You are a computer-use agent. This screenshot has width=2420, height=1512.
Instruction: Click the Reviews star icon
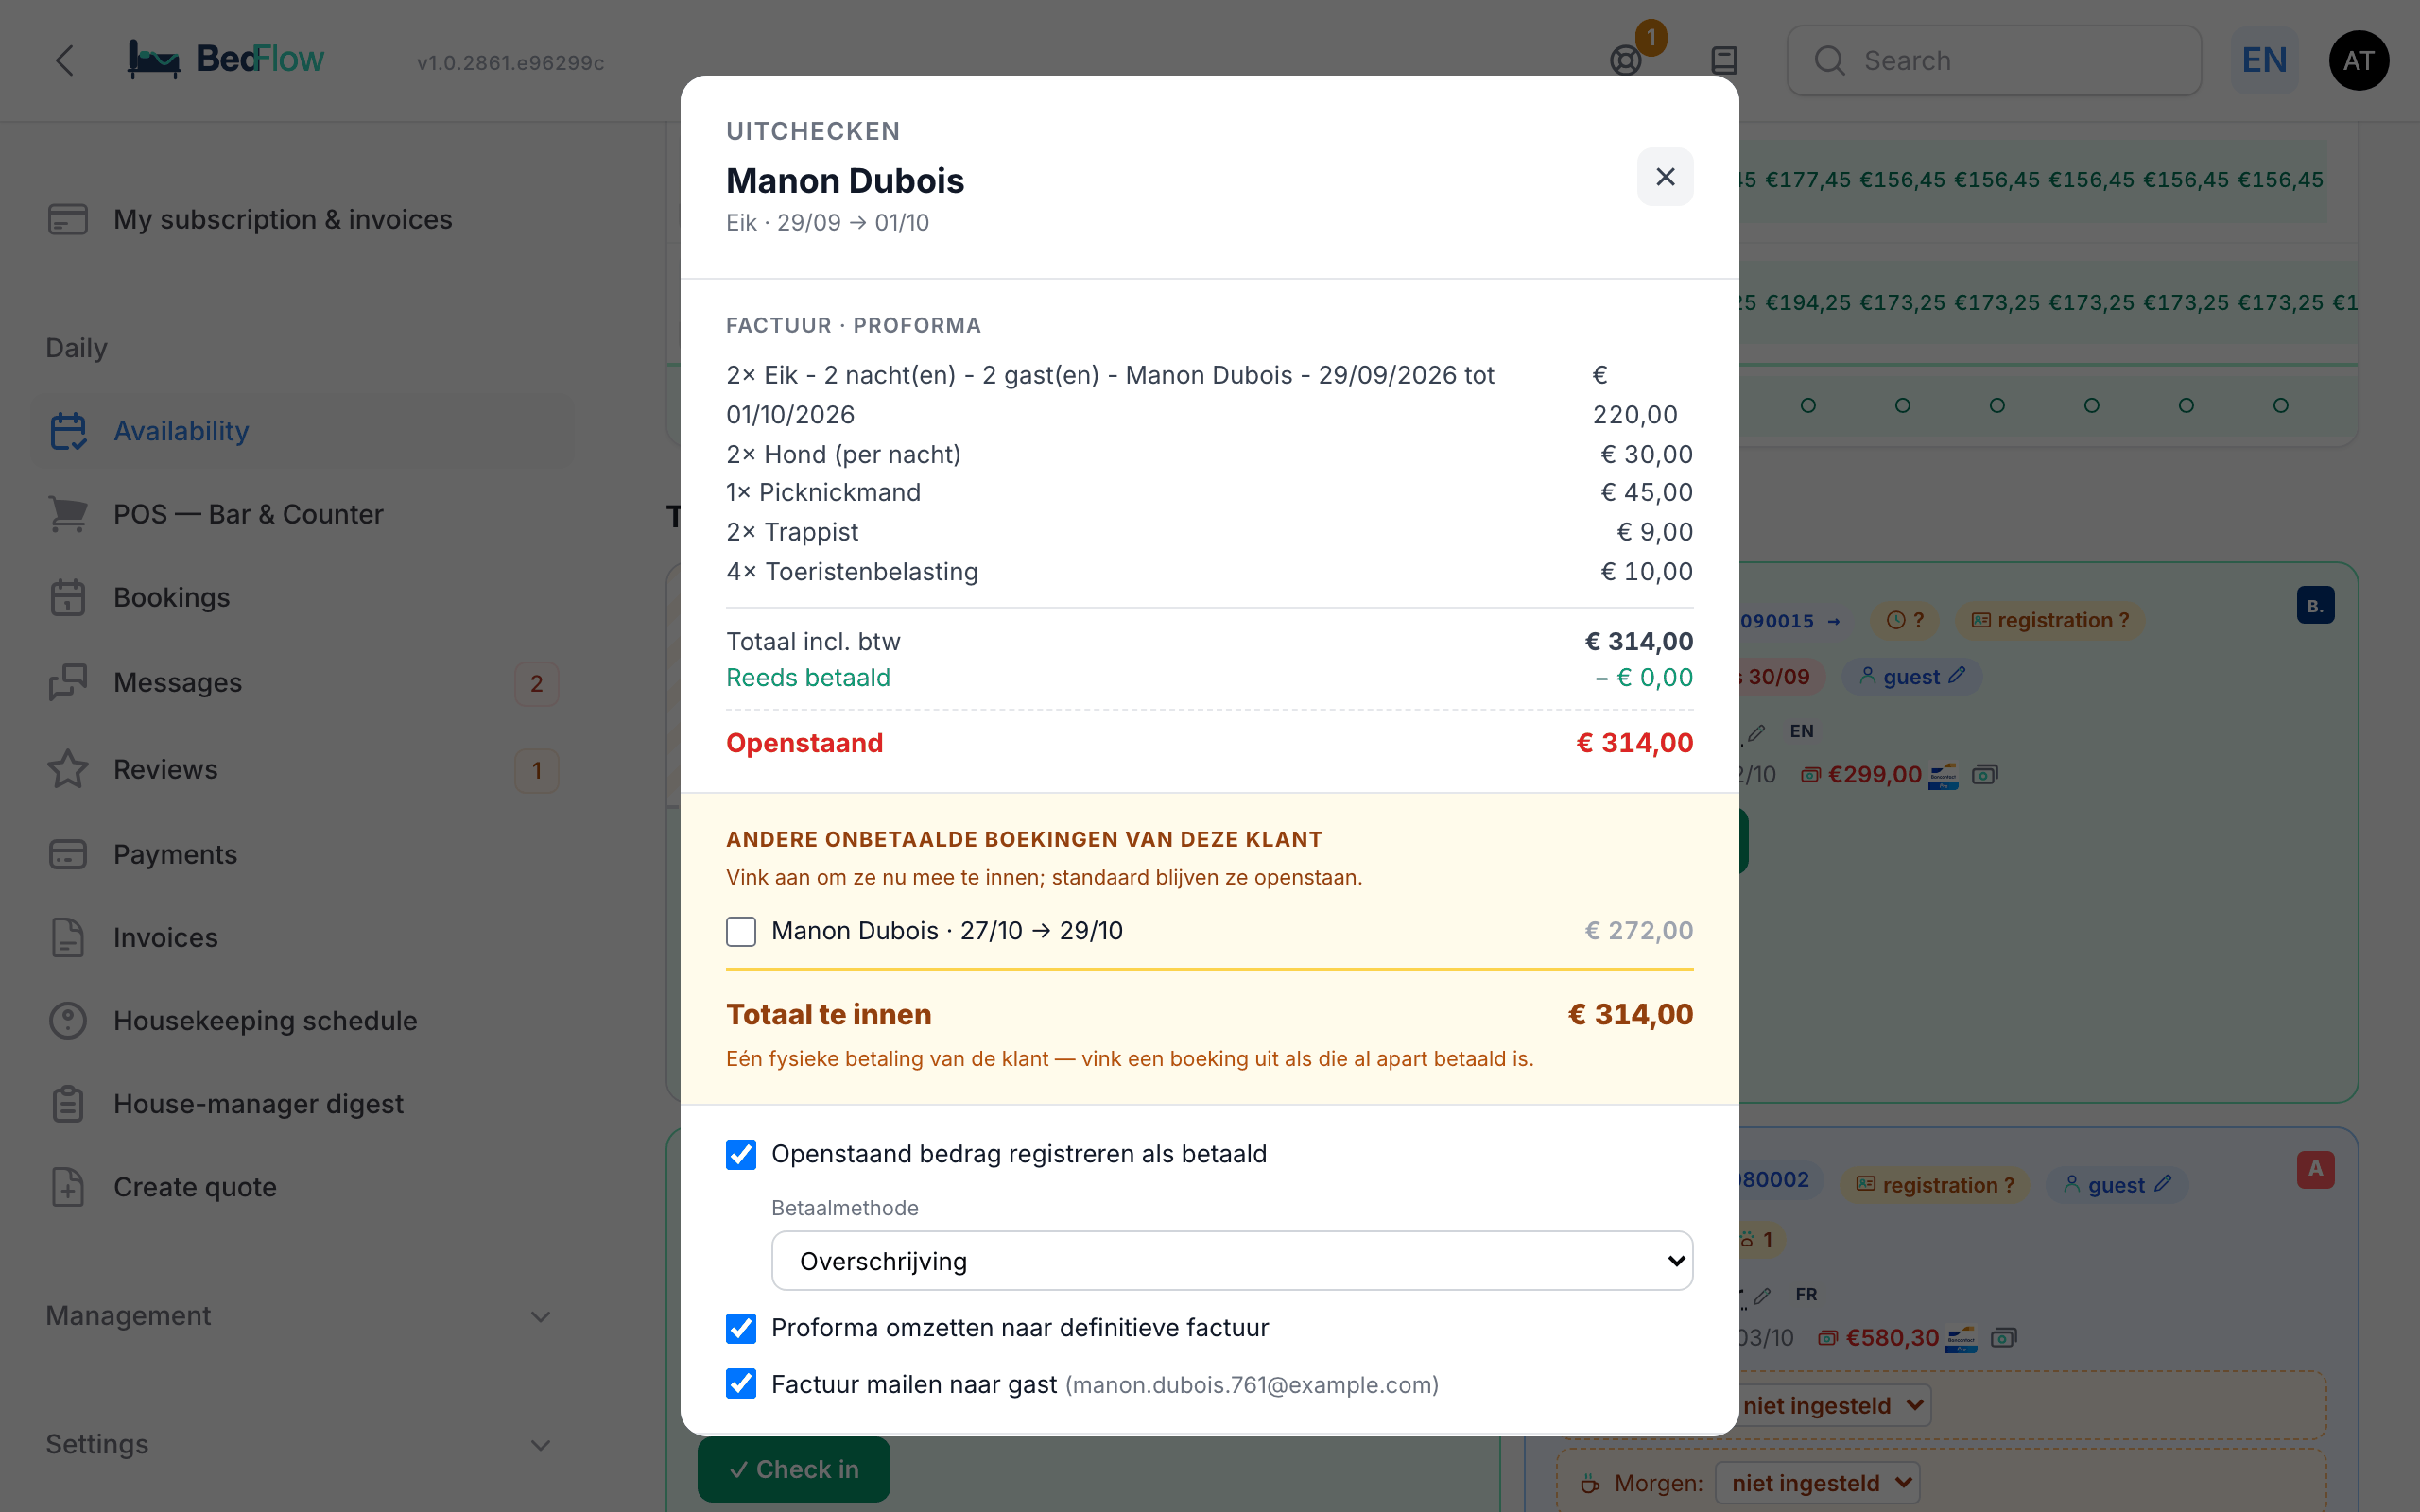pyautogui.click(x=68, y=769)
